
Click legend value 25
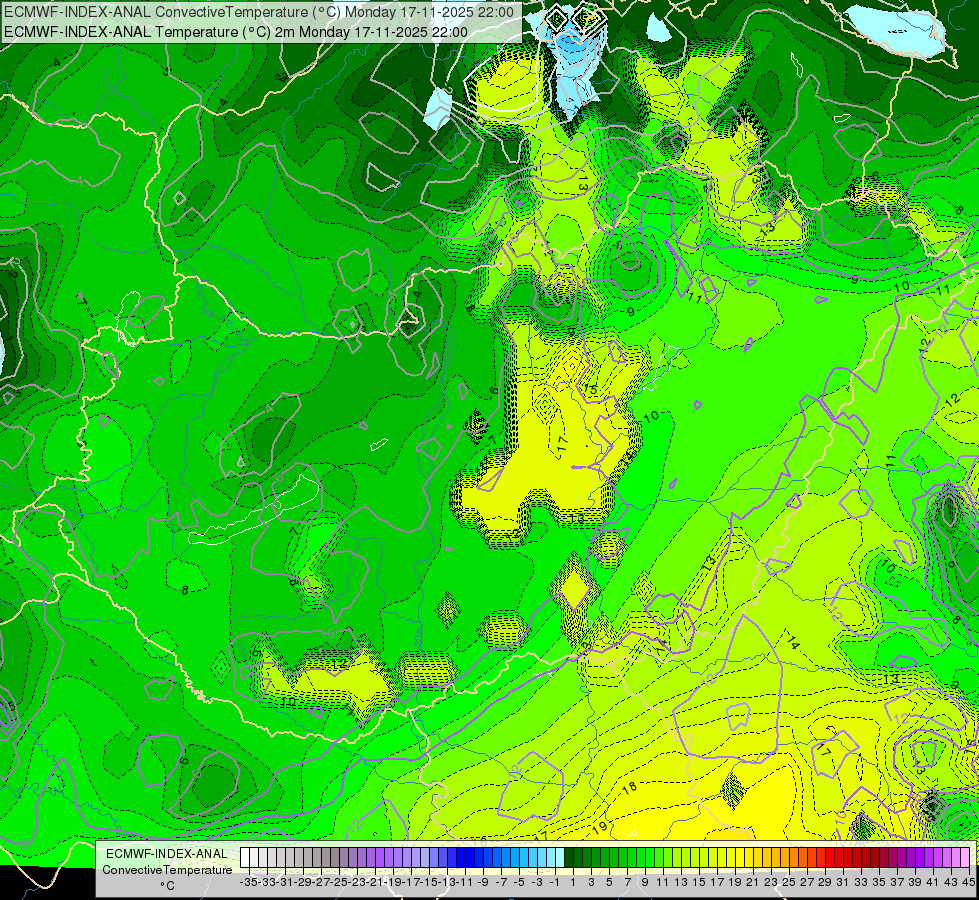[789, 883]
